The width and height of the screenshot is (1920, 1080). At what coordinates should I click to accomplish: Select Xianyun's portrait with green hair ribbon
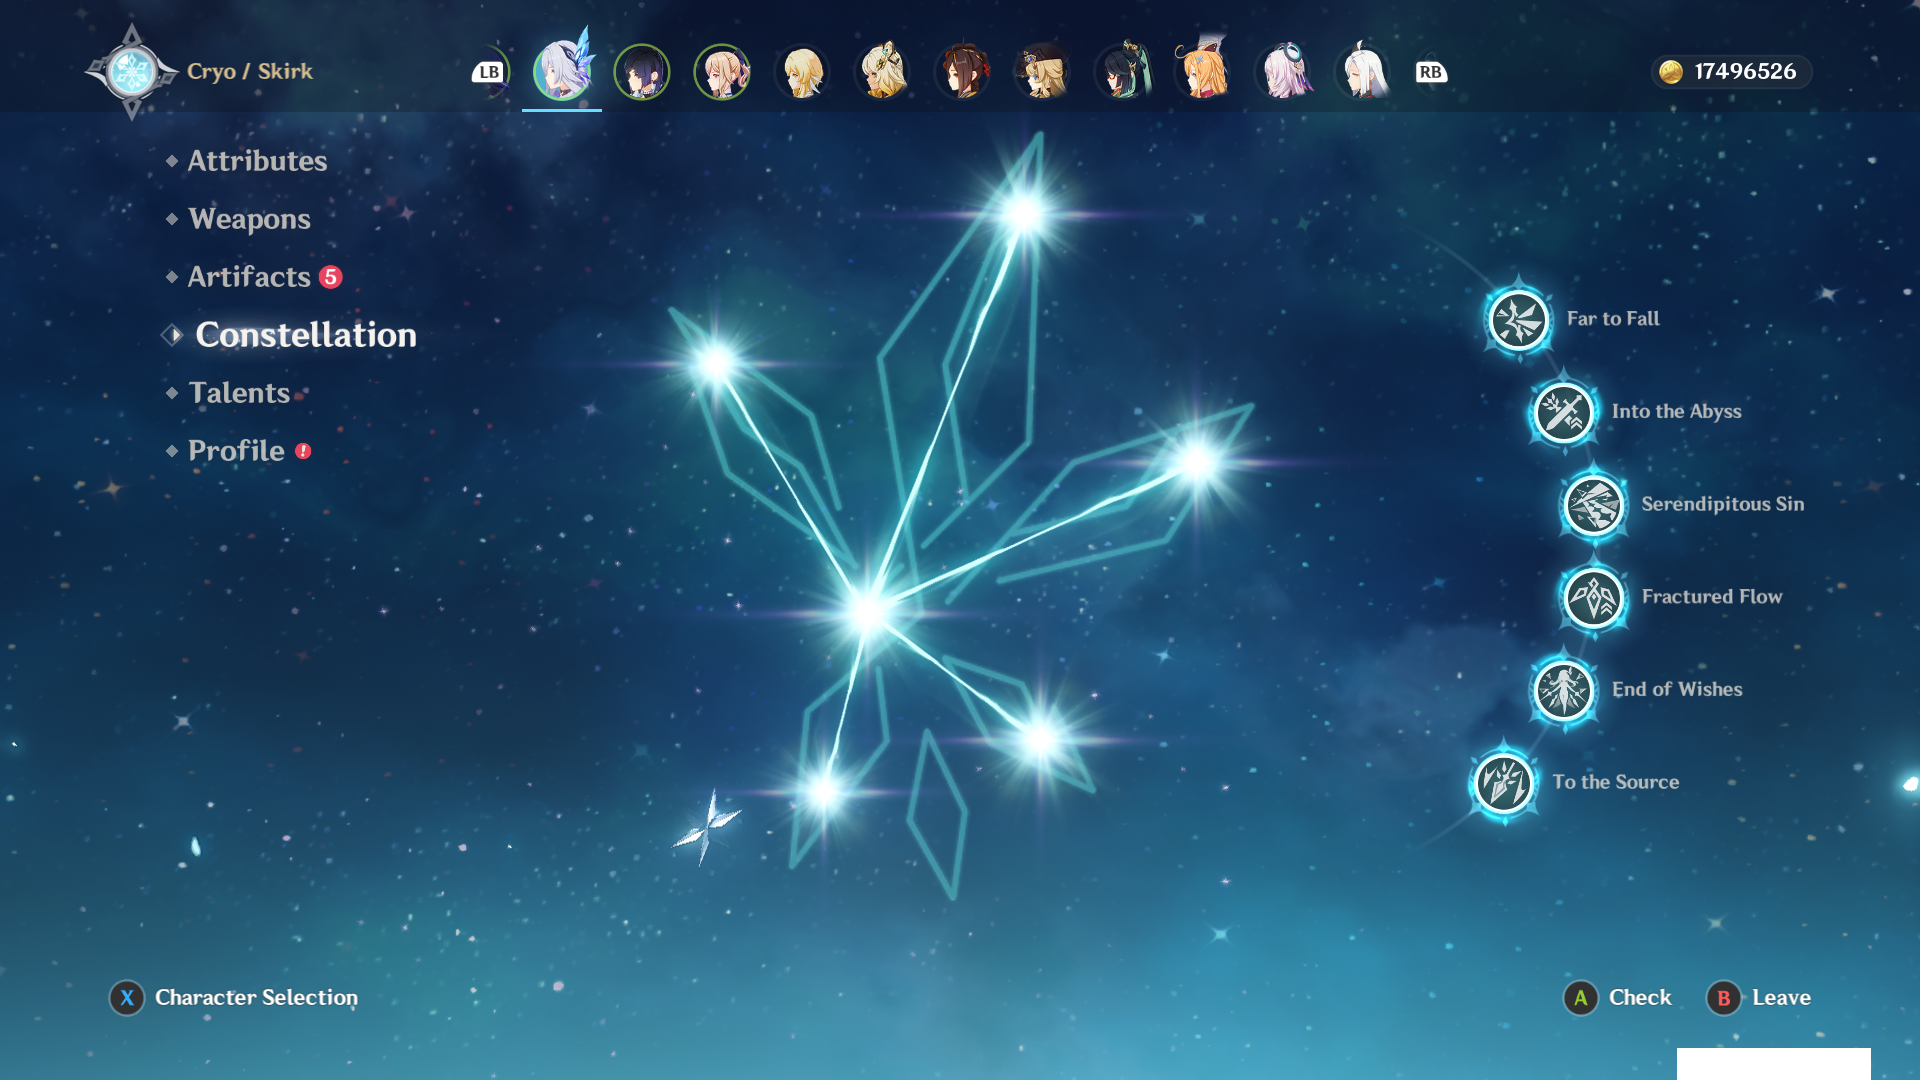(1123, 72)
